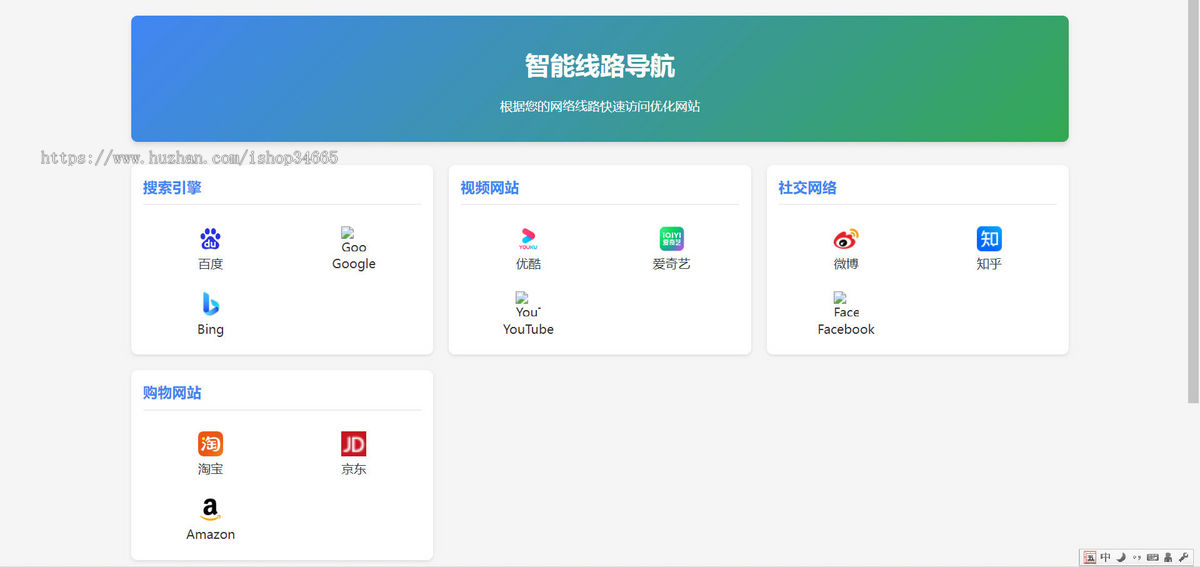Click the 视频网站 heading
Image resolution: width=1200 pixels, height=567 pixels.
[x=490, y=187]
